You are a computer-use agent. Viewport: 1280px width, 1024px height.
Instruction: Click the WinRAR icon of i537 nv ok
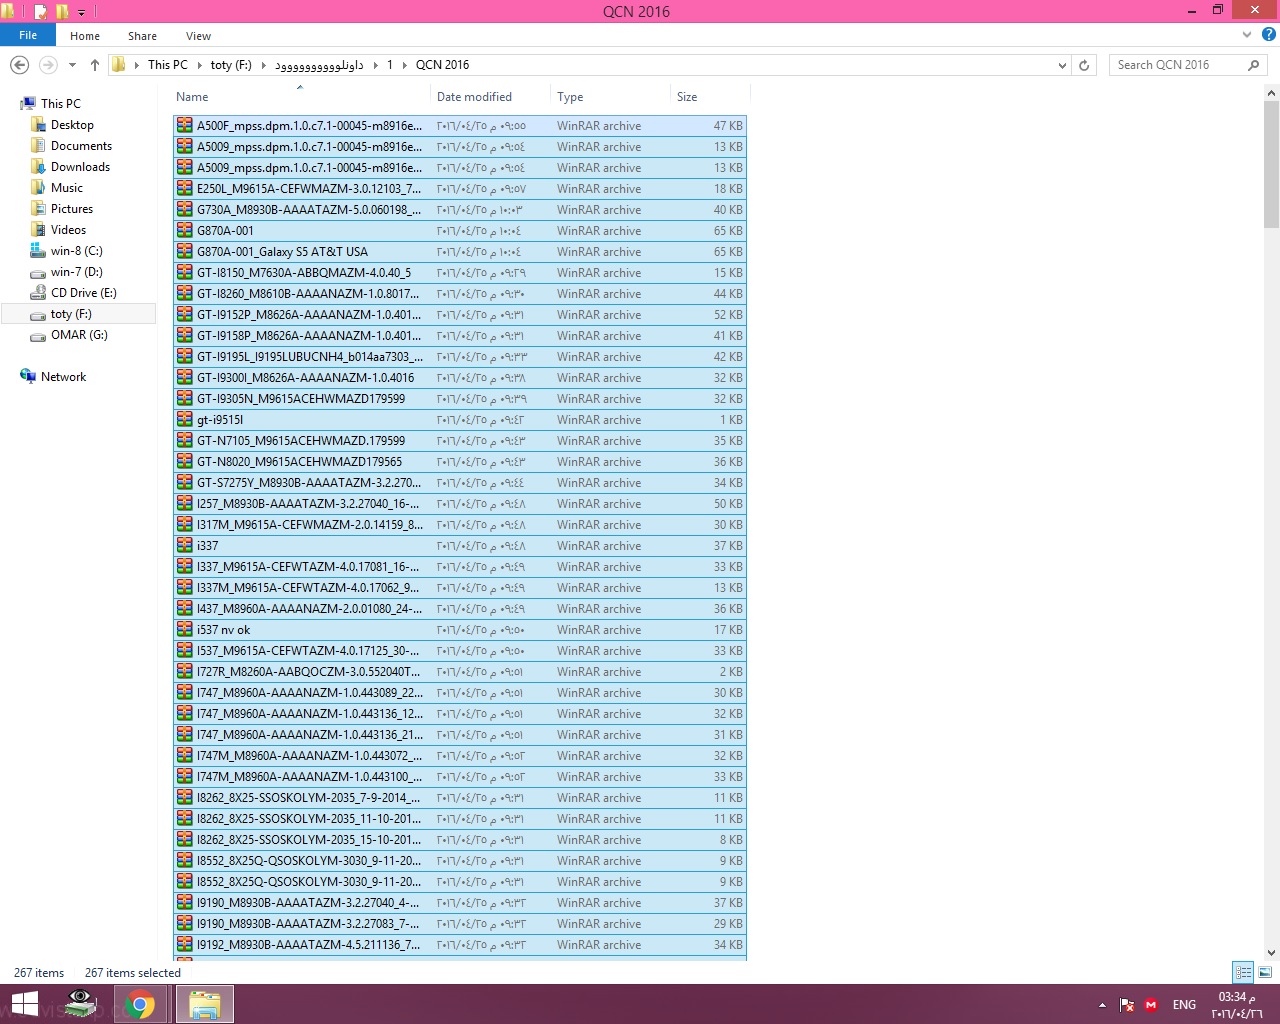click(185, 629)
